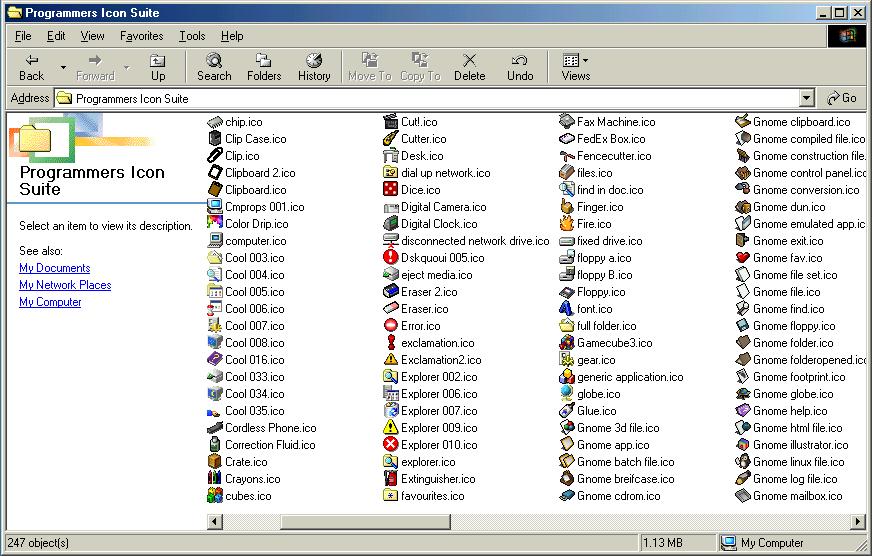Open the My Documents link
872x556 pixels.
54,268
